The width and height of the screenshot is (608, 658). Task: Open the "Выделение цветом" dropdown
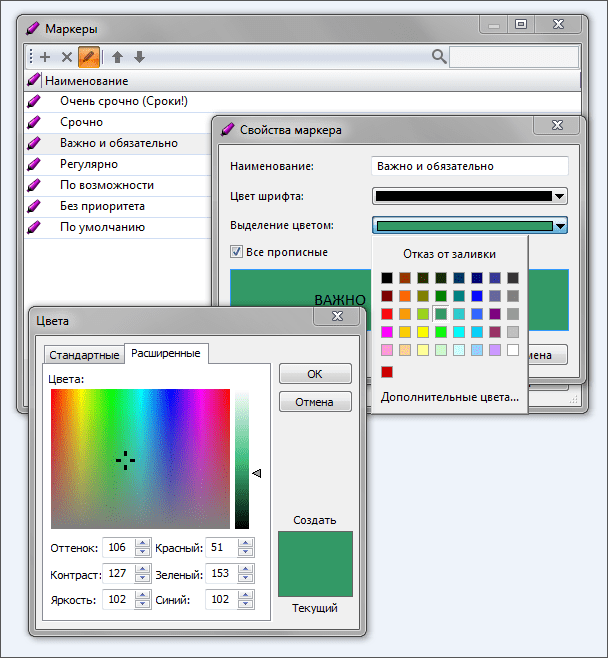pos(560,226)
